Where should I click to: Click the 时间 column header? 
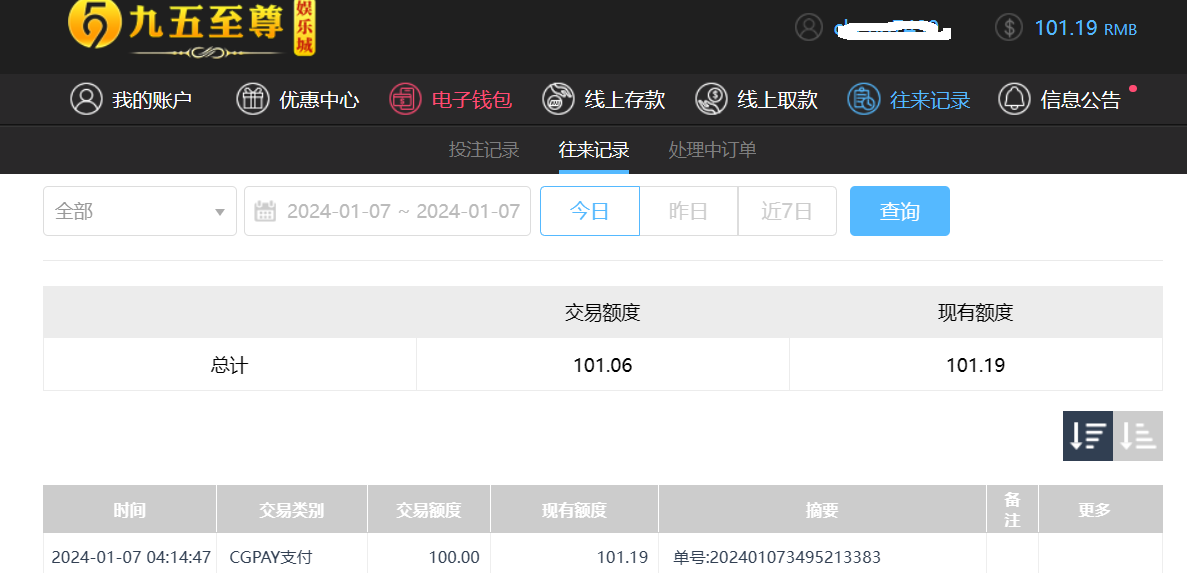pos(129,509)
